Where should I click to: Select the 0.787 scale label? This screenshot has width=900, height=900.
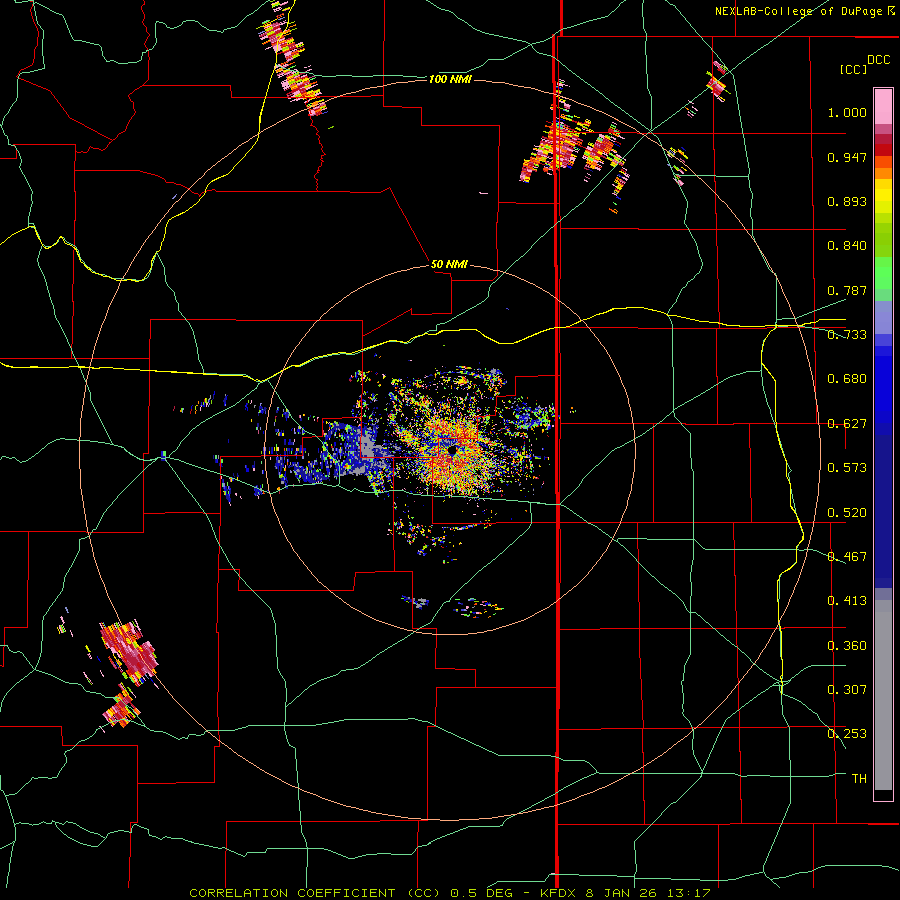847,290
